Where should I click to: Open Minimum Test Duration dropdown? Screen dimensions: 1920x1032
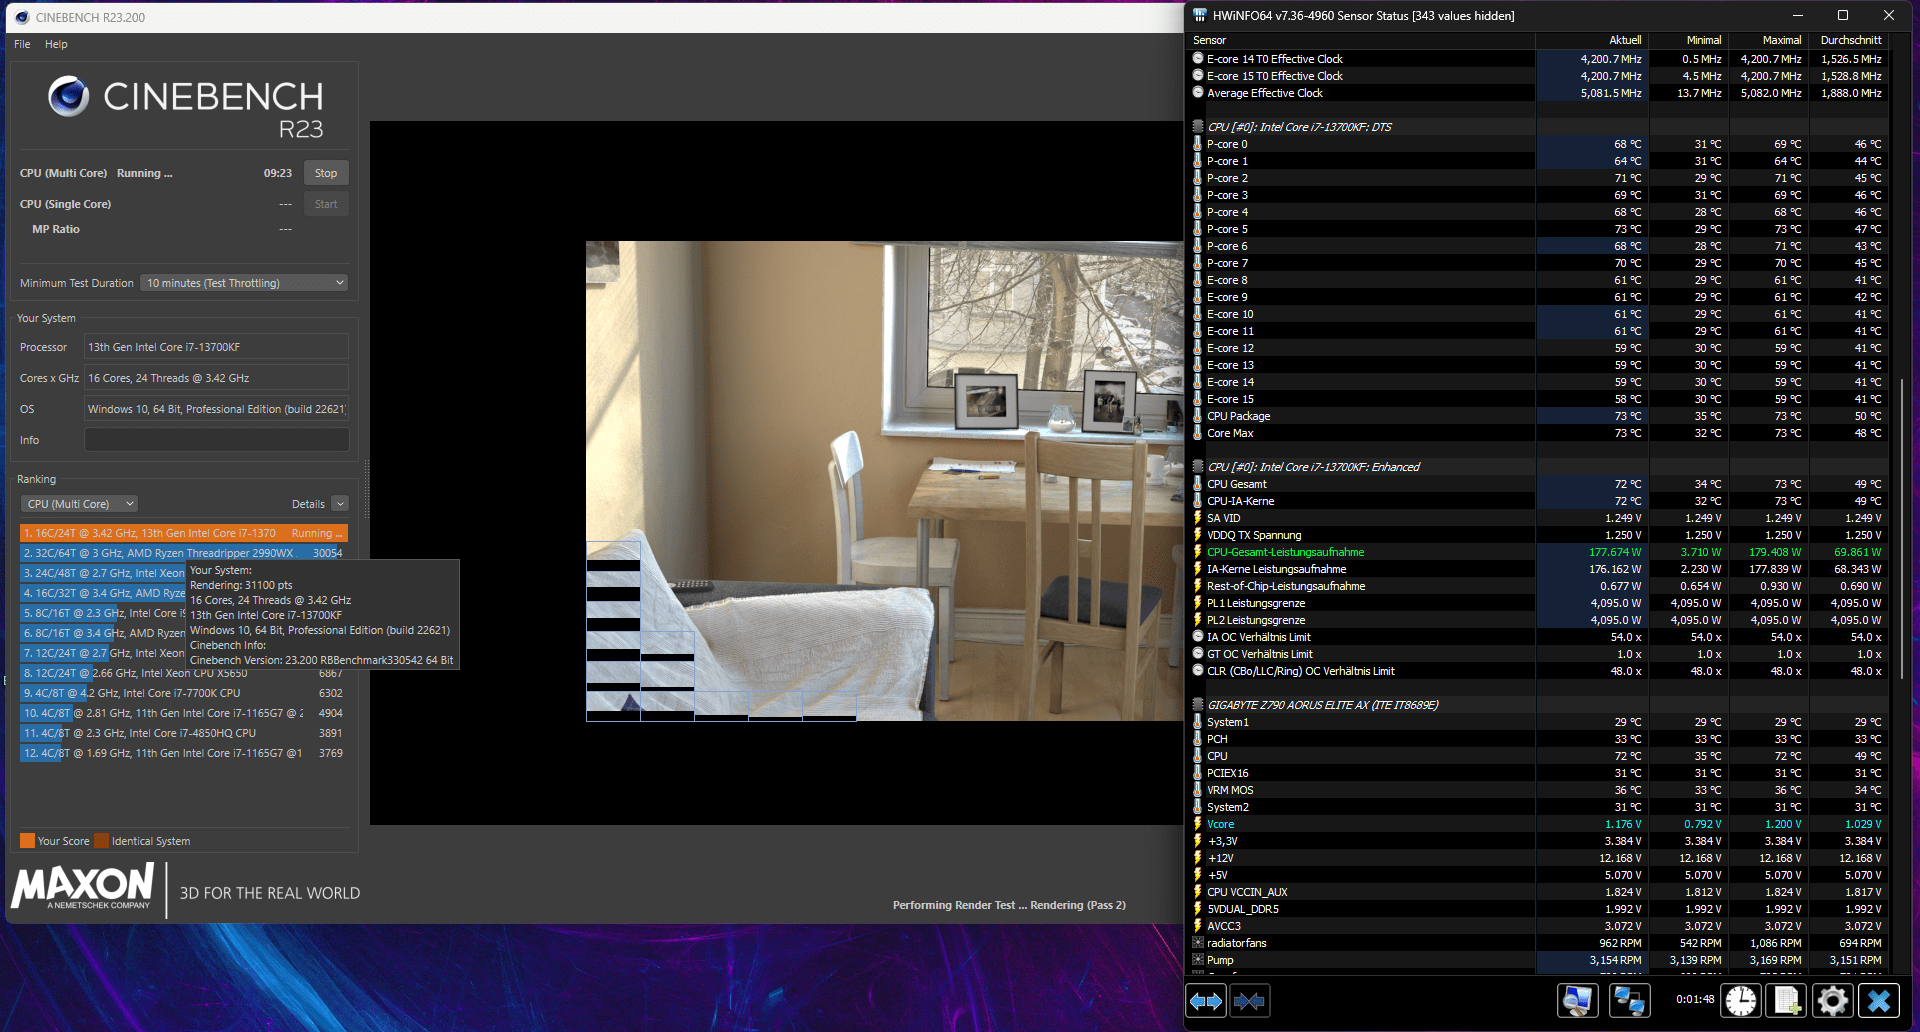pos(244,283)
